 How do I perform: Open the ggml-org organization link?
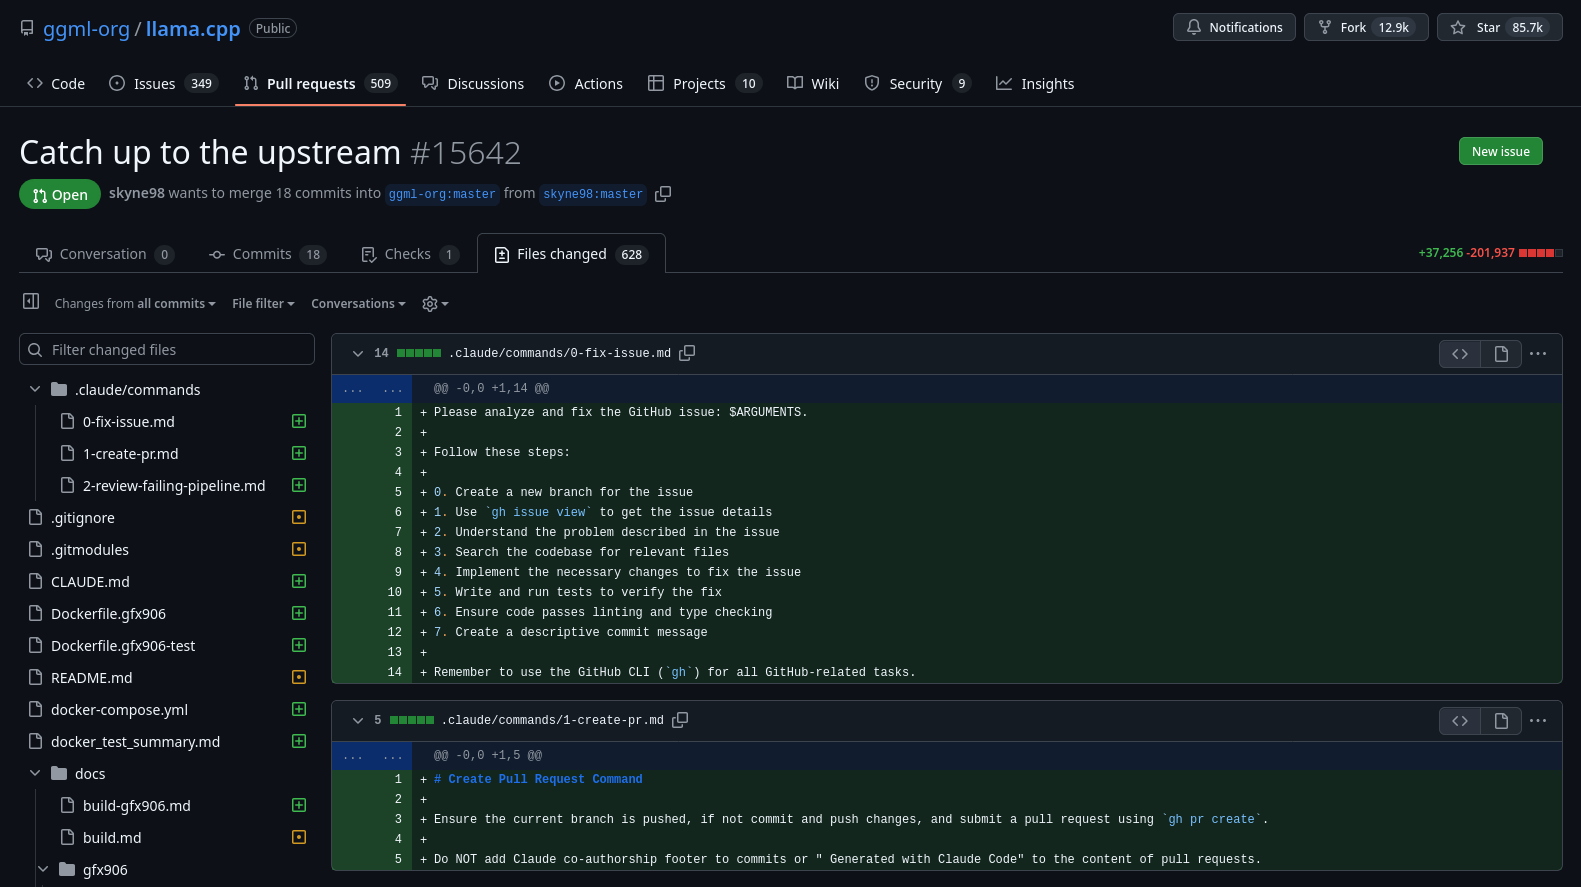point(86,29)
